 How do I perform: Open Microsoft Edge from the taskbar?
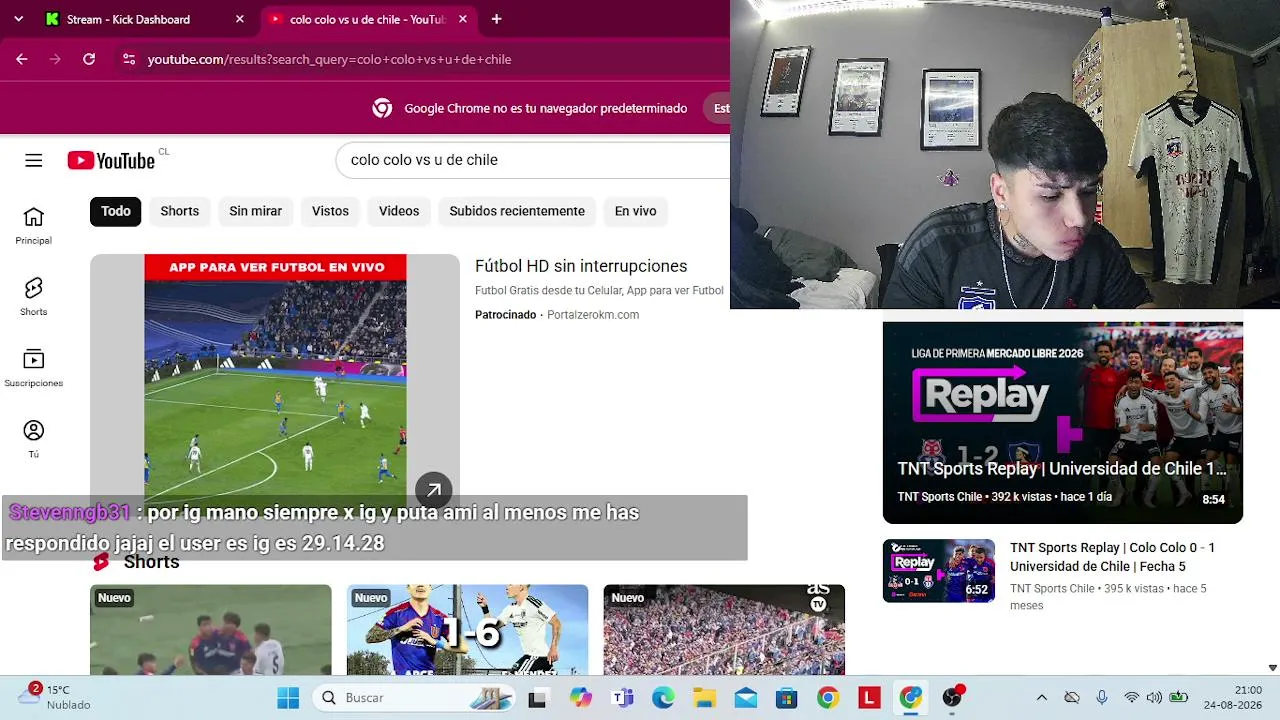663,698
